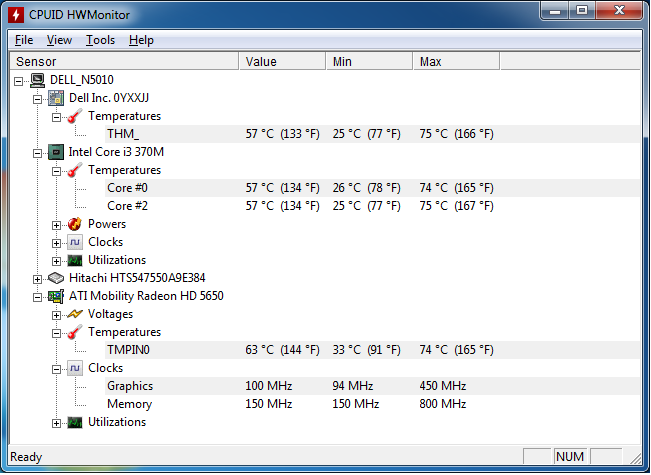Click the Dell Inc. motherboard icon
The width and height of the screenshot is (651, 475).
coord(56,98)
